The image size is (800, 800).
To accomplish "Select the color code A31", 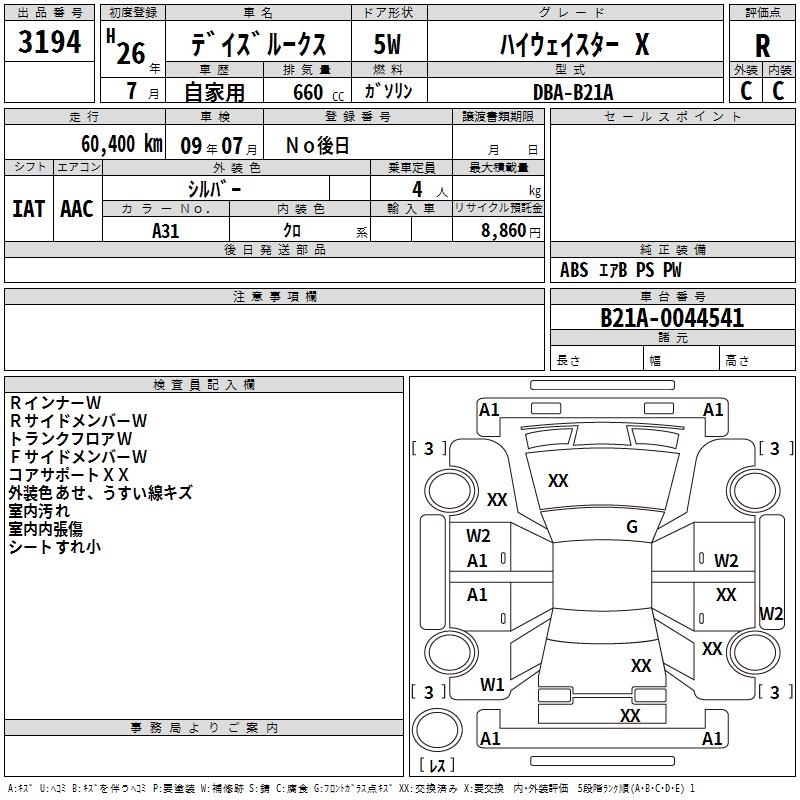I will 166,229.
